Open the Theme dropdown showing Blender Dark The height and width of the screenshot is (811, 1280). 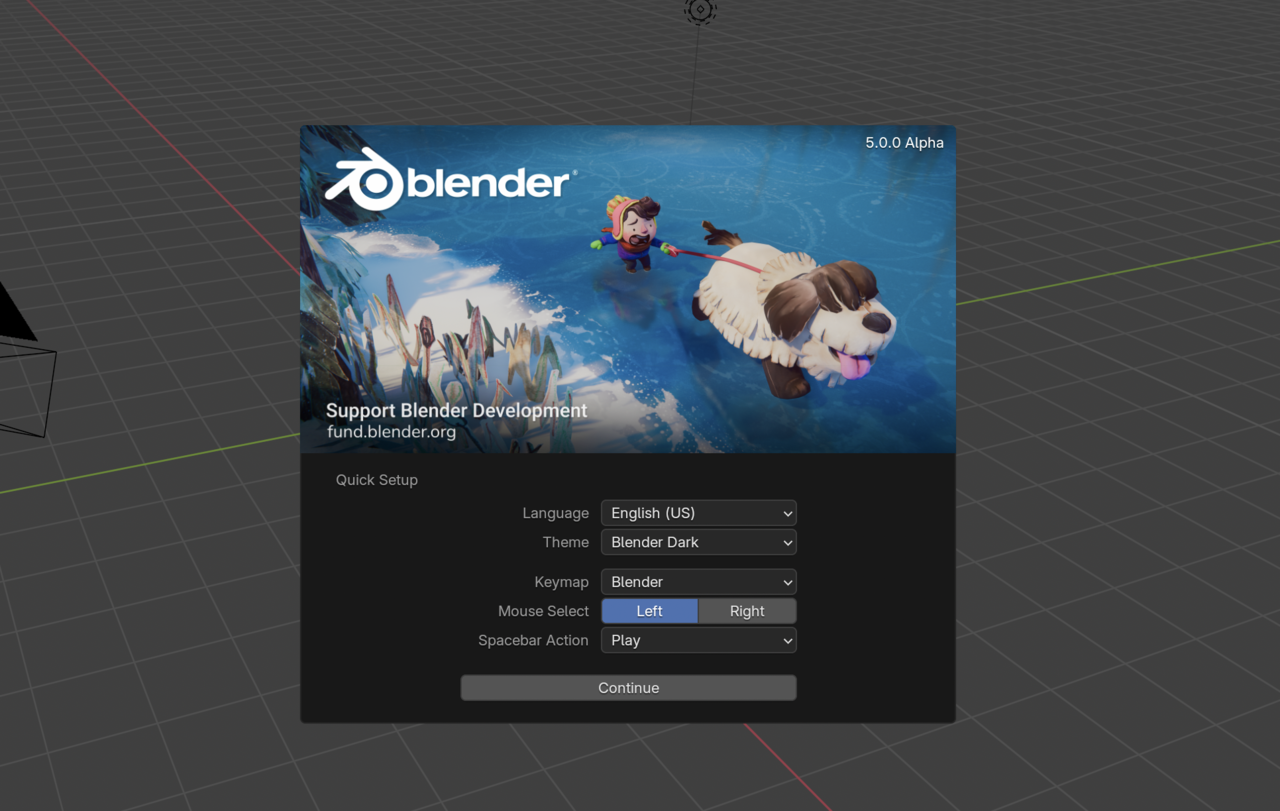tap(698, 542)
